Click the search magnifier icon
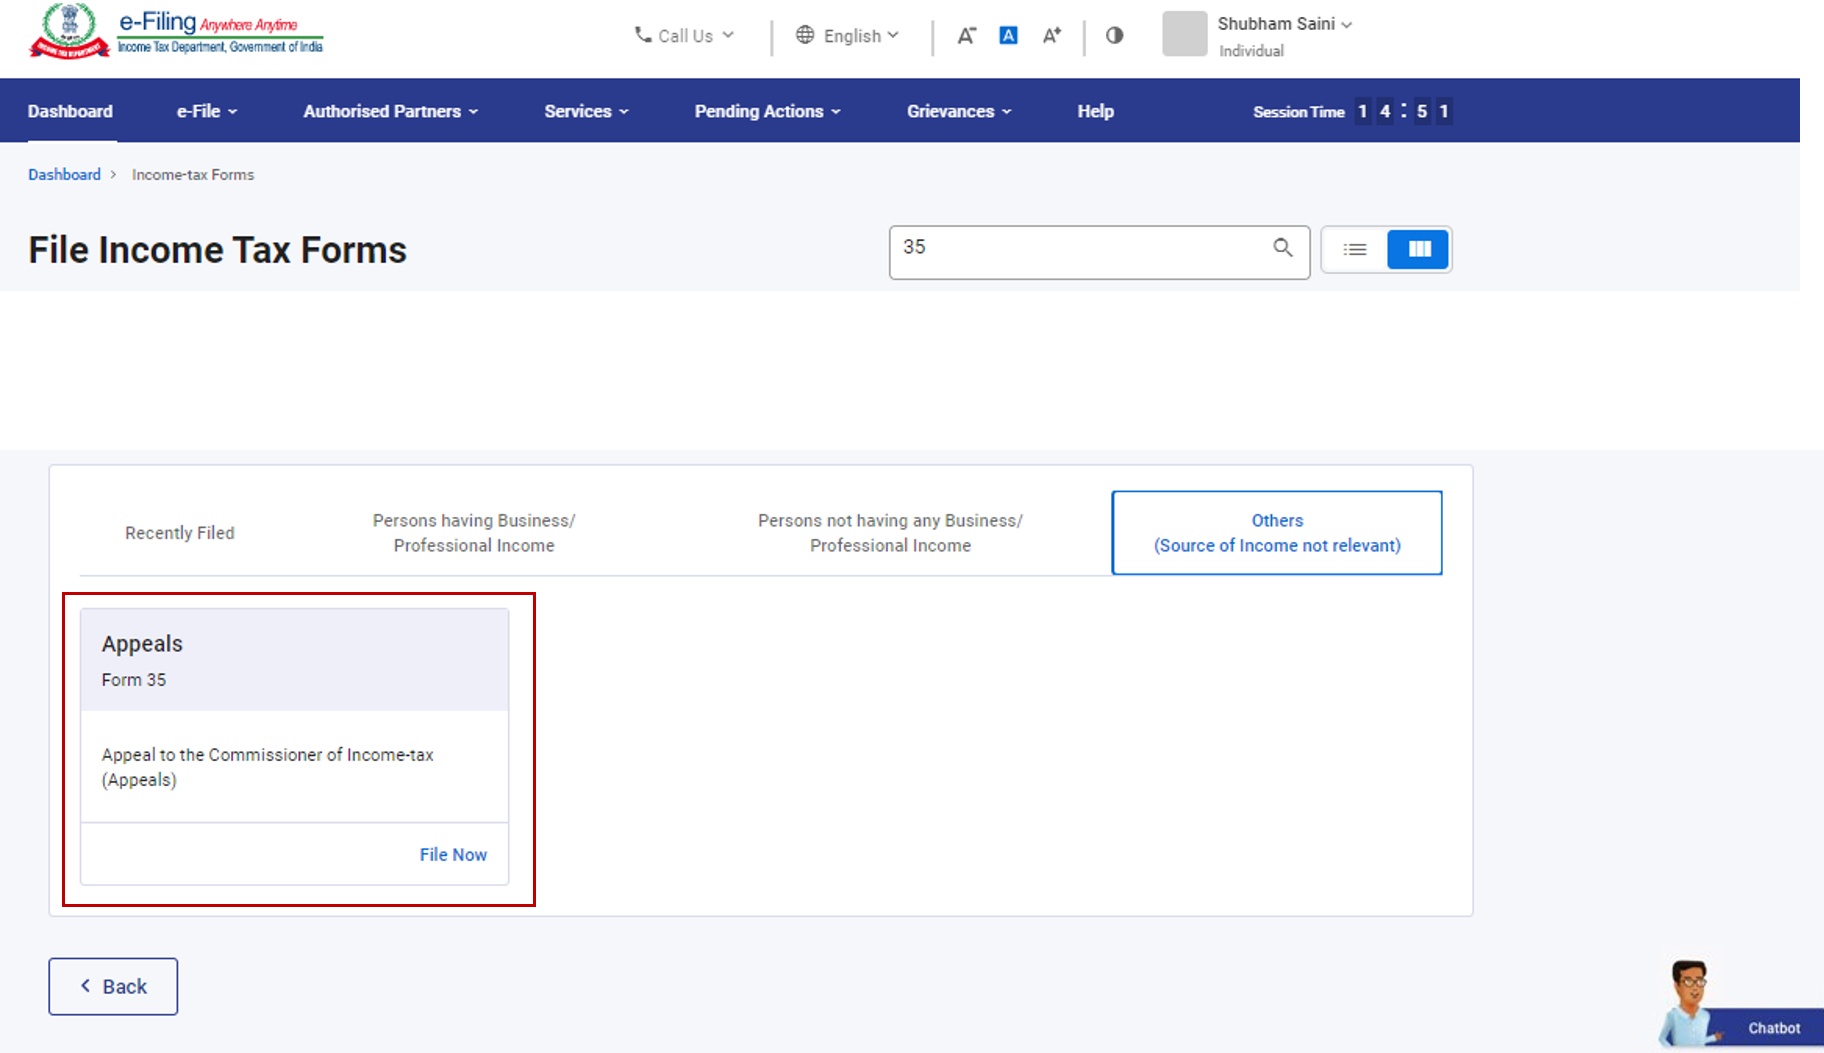 tap(1282, 248)
